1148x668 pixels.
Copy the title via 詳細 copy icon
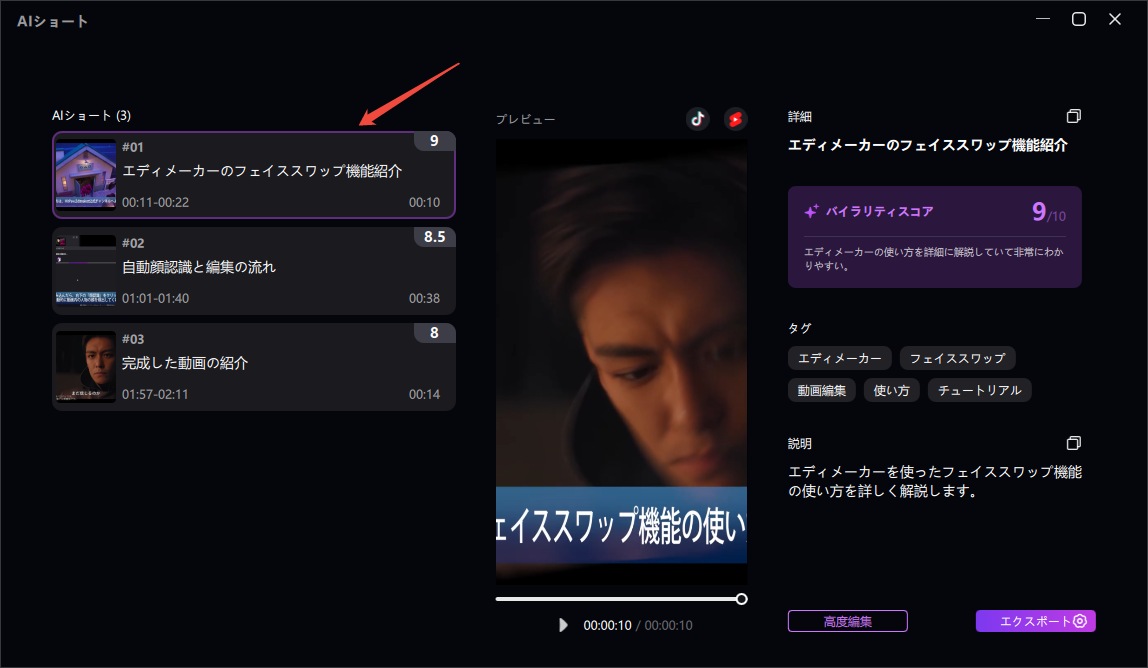click(x=1073, y=116)
